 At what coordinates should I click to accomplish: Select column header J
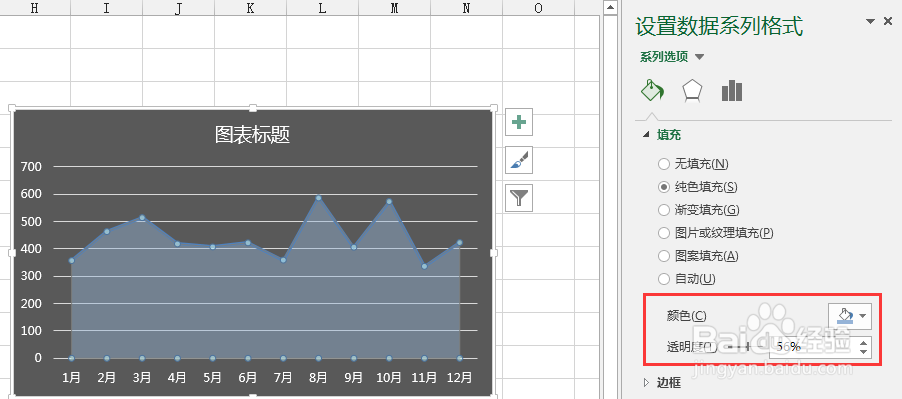(x=178, y=7)
